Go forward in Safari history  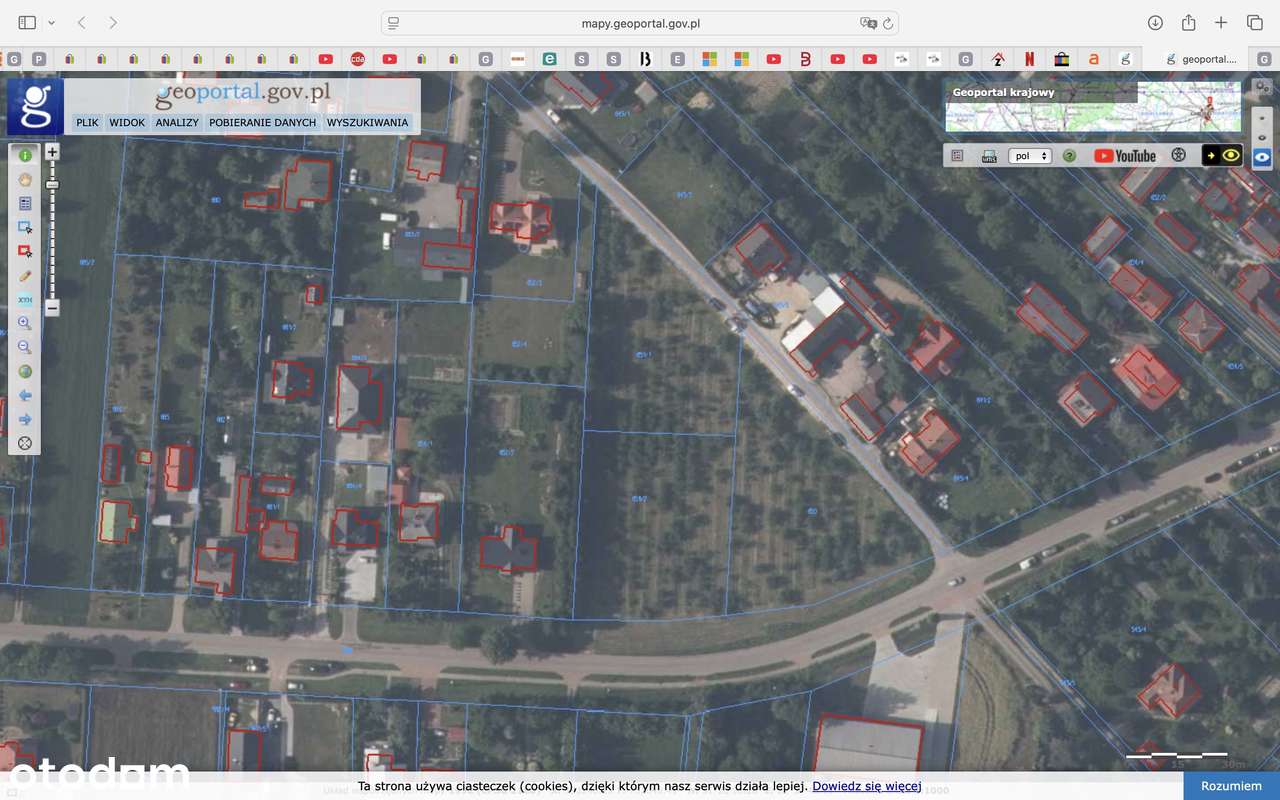click(x=113, y=22)
